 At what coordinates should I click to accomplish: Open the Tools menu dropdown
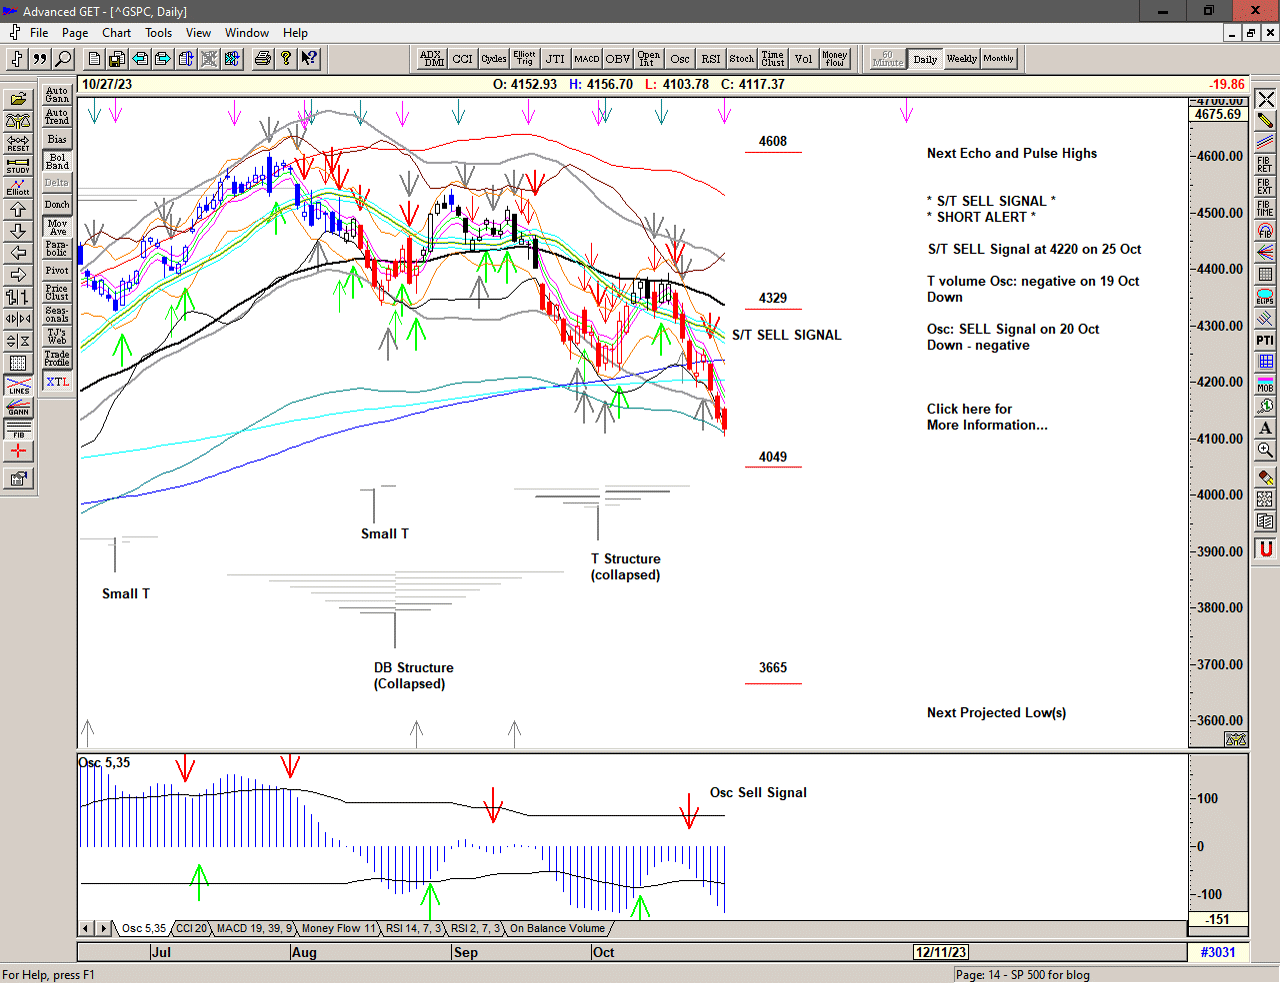point(158,33)
